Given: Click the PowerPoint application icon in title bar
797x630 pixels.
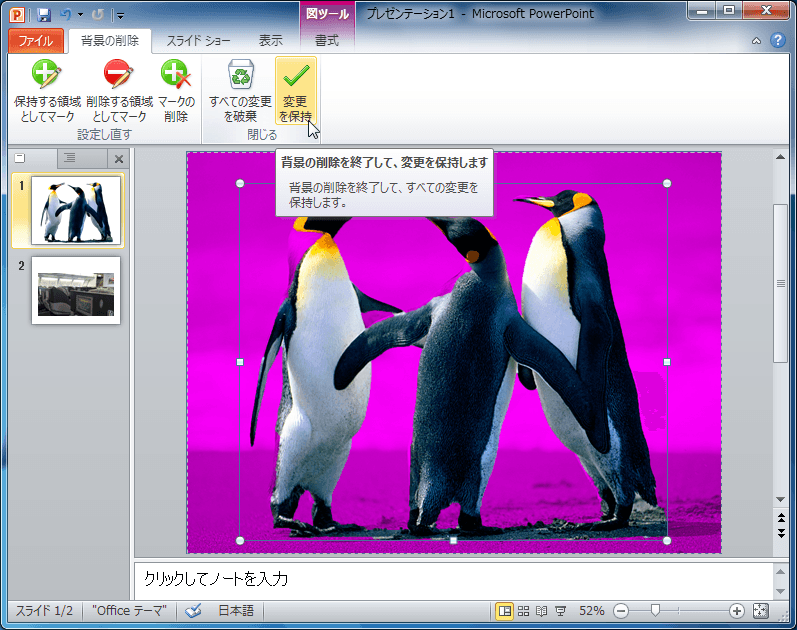Looking at the screenshot, I should (17, 14).
